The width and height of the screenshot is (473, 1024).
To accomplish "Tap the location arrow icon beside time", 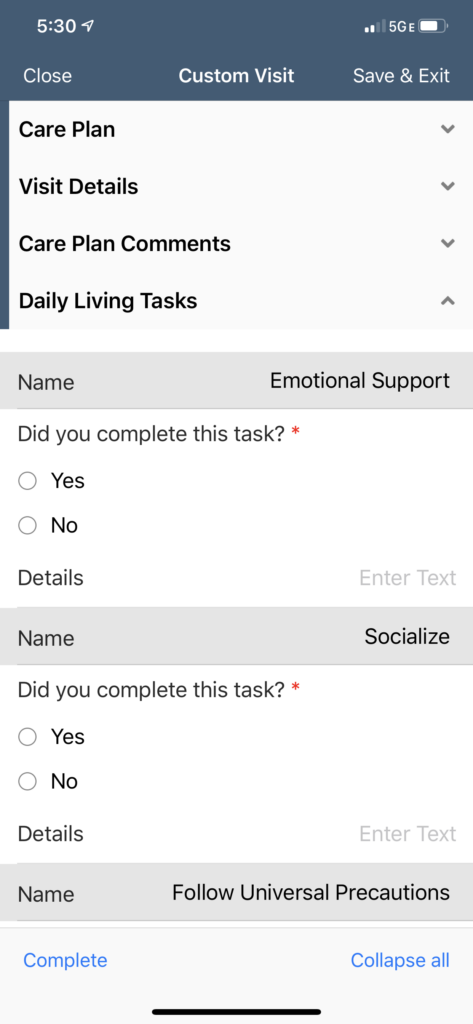I will (x=88, y=26).
